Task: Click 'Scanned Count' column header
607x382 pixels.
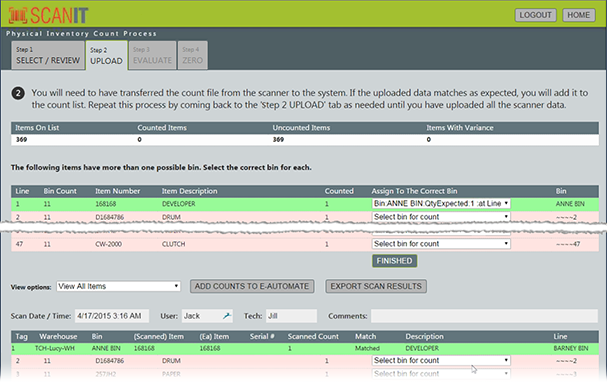Action: (x=313, y=337)
